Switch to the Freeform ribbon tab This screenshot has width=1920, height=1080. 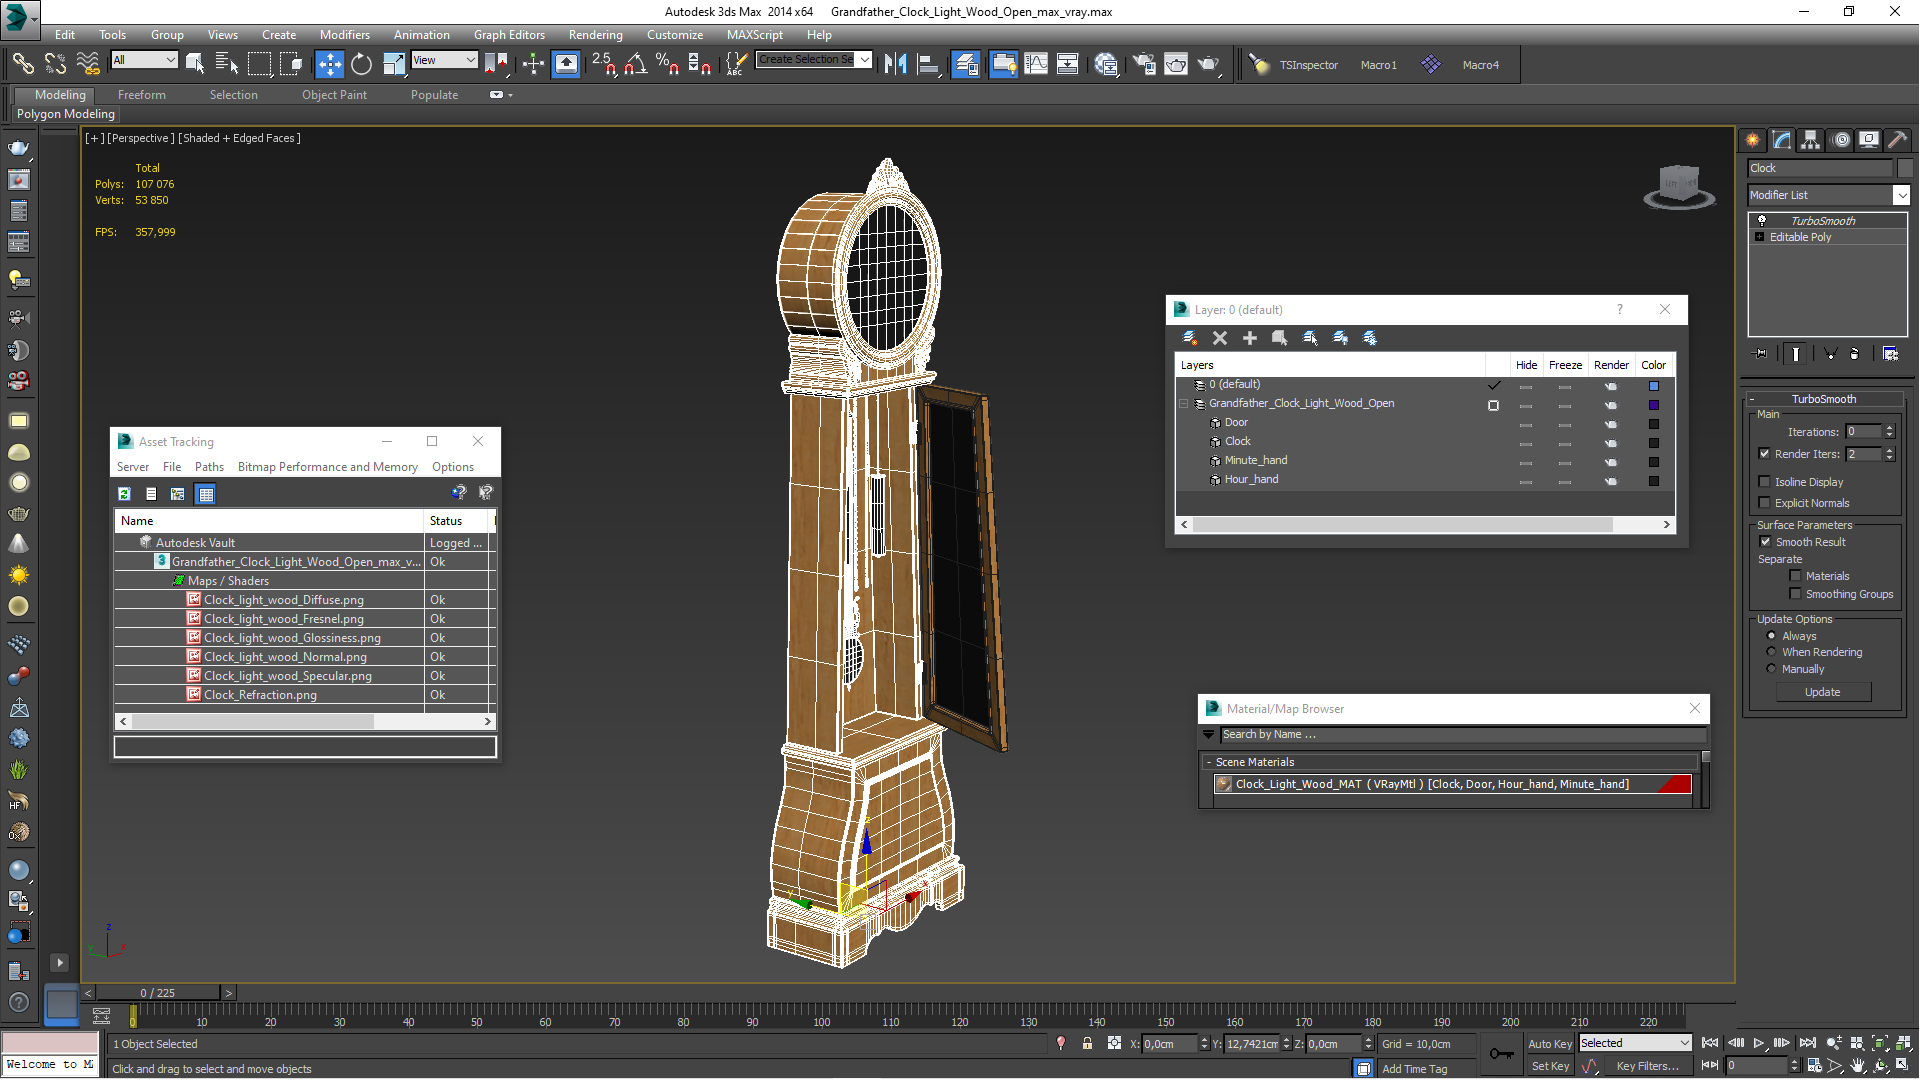point(141,95)
